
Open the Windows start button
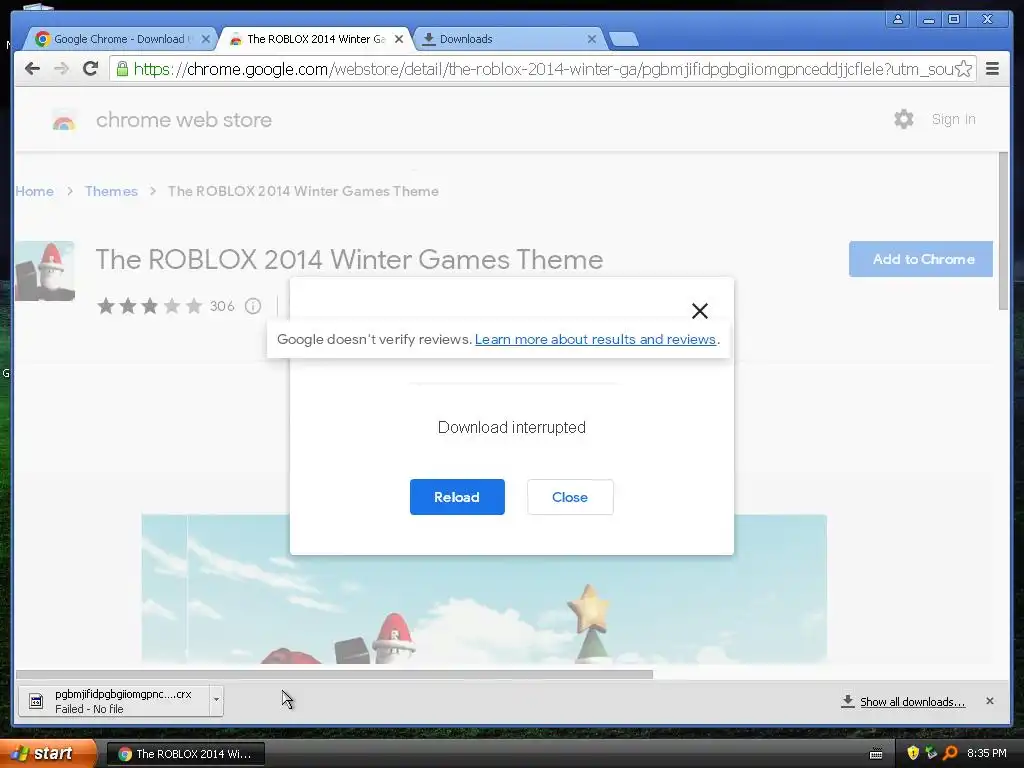coord(47,753)
